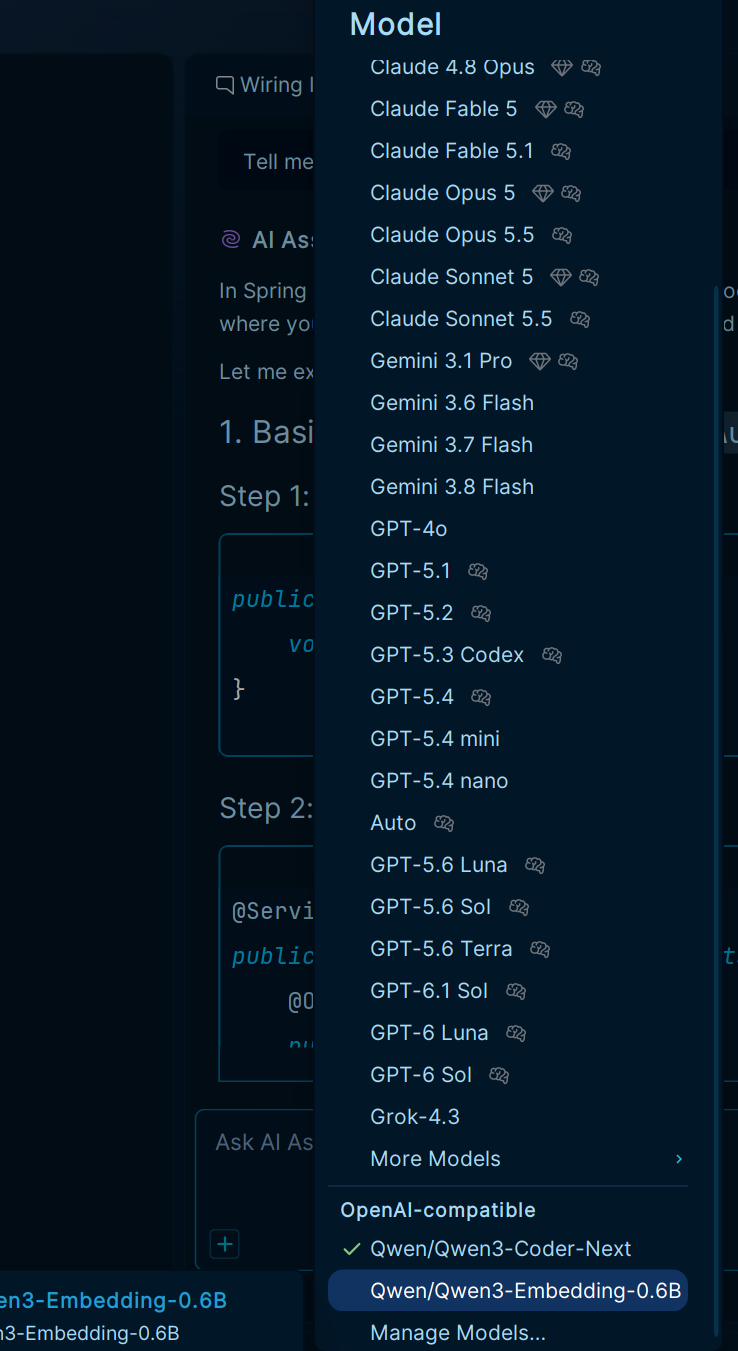Choose Claude Opus 5.5 model
Image resolution: width=738 pixels, height=1351 pixels.
pos(508,235)
